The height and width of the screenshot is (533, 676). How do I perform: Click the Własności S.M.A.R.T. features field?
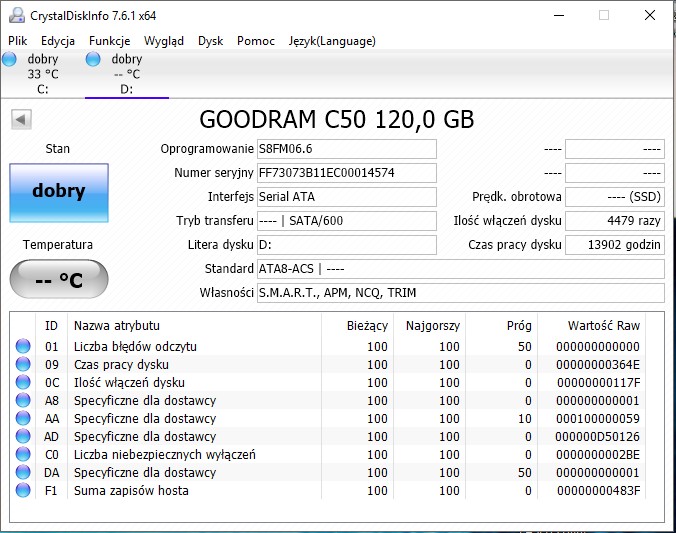(x=460, y=293)
